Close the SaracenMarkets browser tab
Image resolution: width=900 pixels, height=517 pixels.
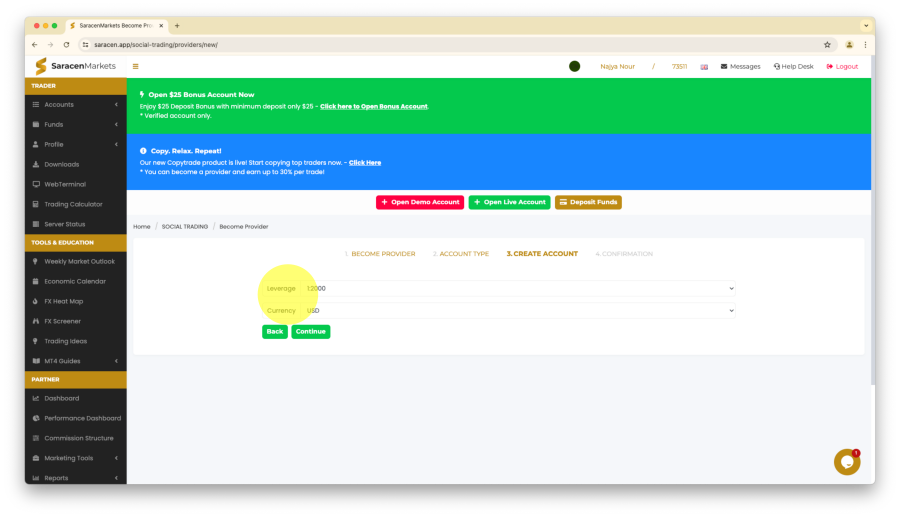161,26
